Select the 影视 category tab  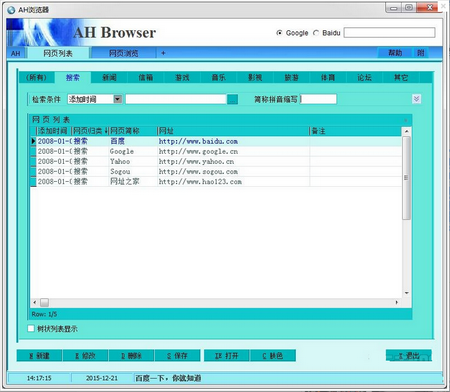pos(255,78)
